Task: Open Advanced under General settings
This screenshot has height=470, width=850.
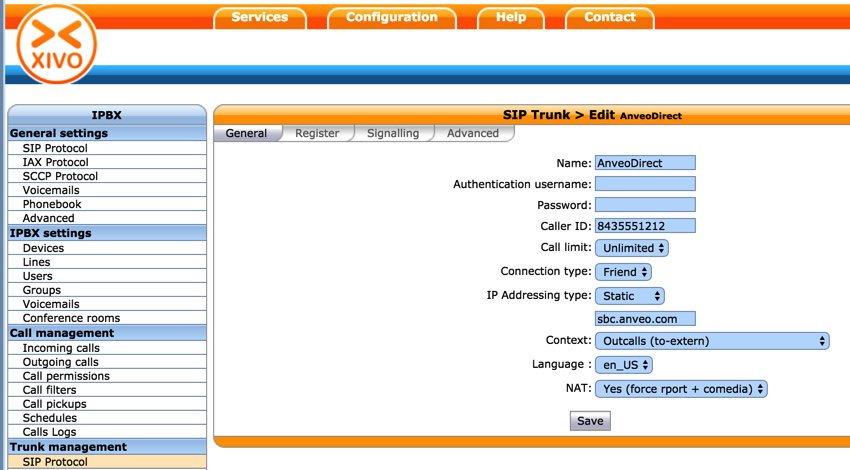Action: (x=107, y=218)
